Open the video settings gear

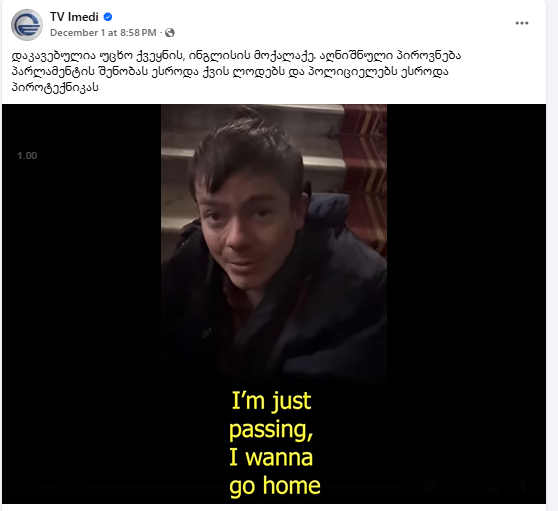click(430, 486)
